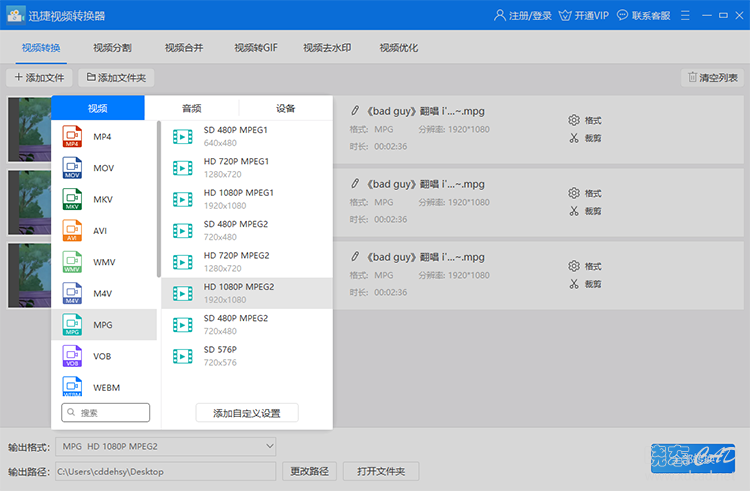750x491 pixels.
Task: Open 格式 gear settings for third file
Action: point(585,266)
